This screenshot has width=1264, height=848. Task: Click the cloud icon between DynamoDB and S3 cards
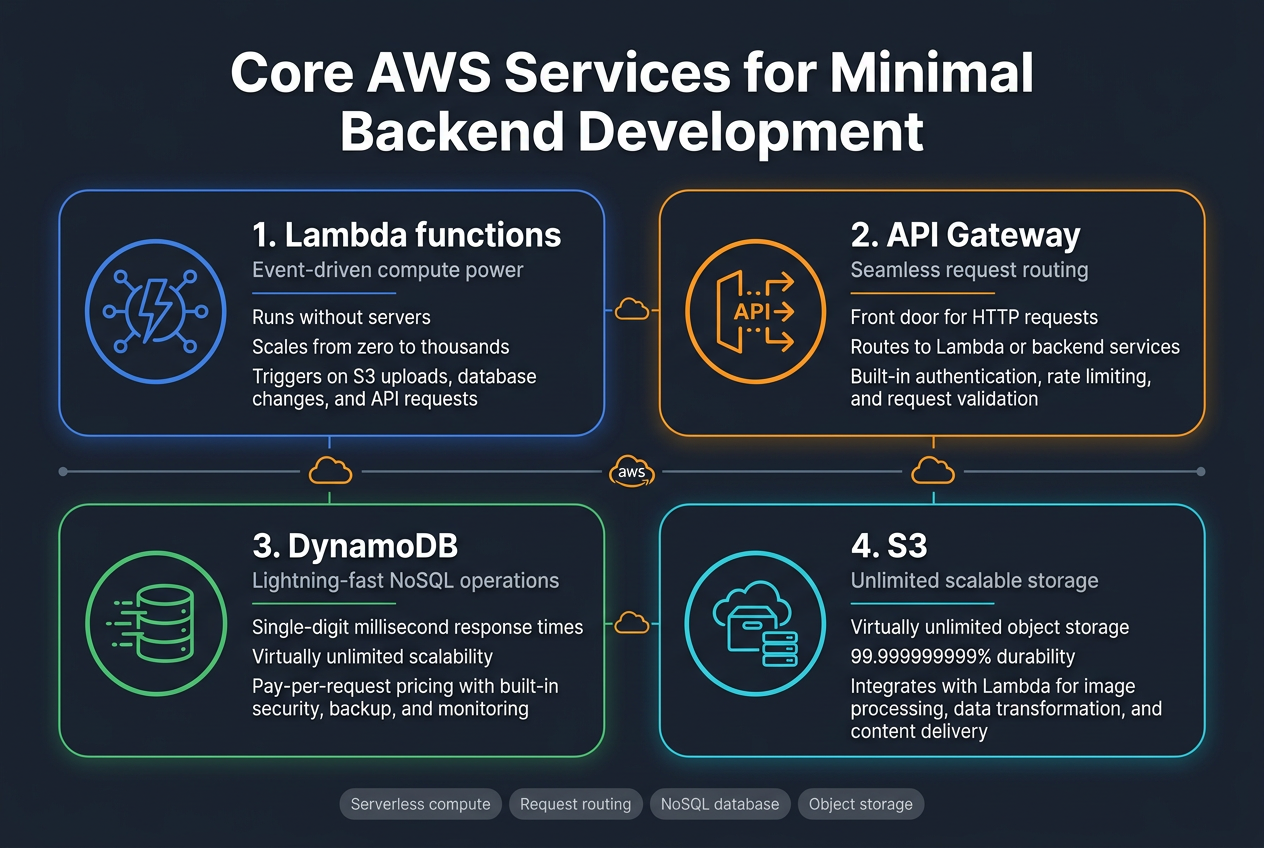[x=632, y=623]
